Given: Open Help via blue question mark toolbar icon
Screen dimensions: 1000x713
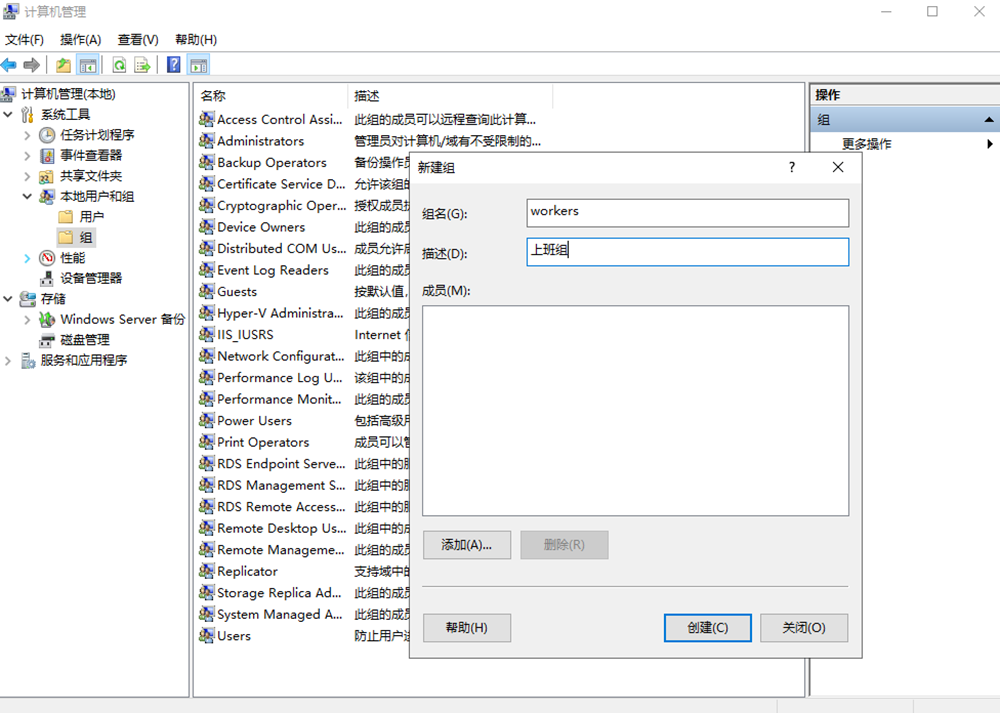Looking at the screenshot, I should 174,65.
